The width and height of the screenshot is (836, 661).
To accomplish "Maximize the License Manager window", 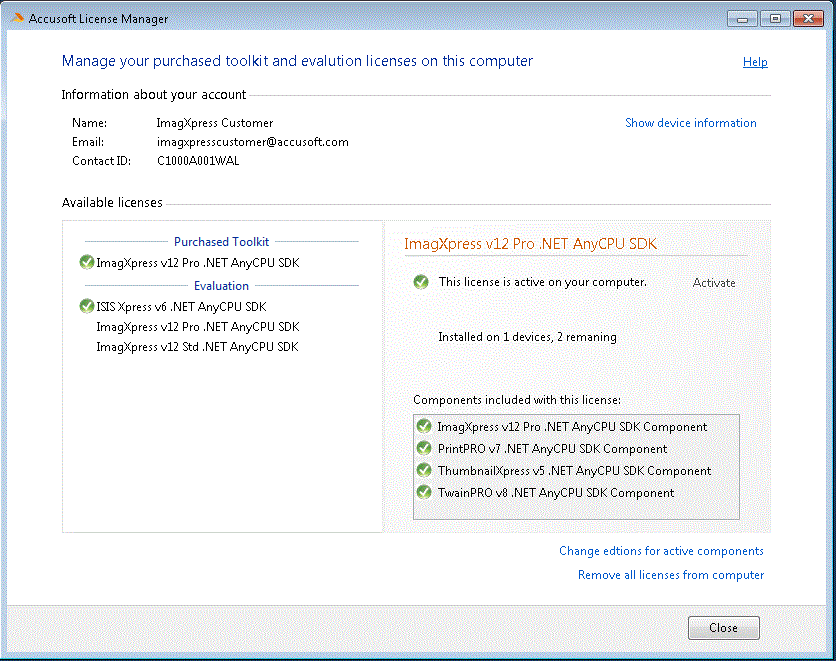I will click(x=774, y=18).
